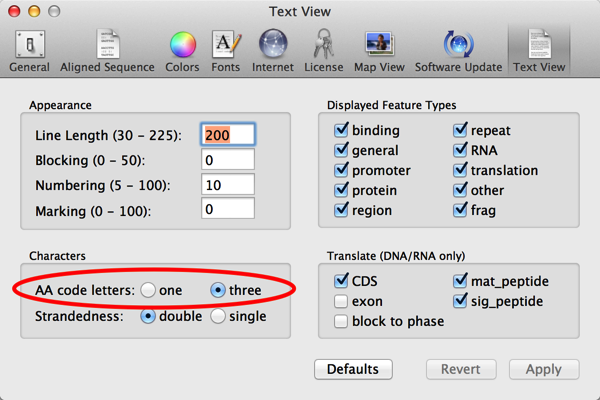Viewport: 600px width, 400px height.
Task: Open the General preferences pane
Action: 29,51
